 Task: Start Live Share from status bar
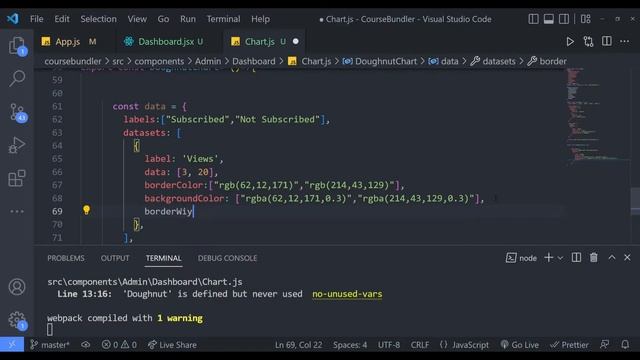172,344
